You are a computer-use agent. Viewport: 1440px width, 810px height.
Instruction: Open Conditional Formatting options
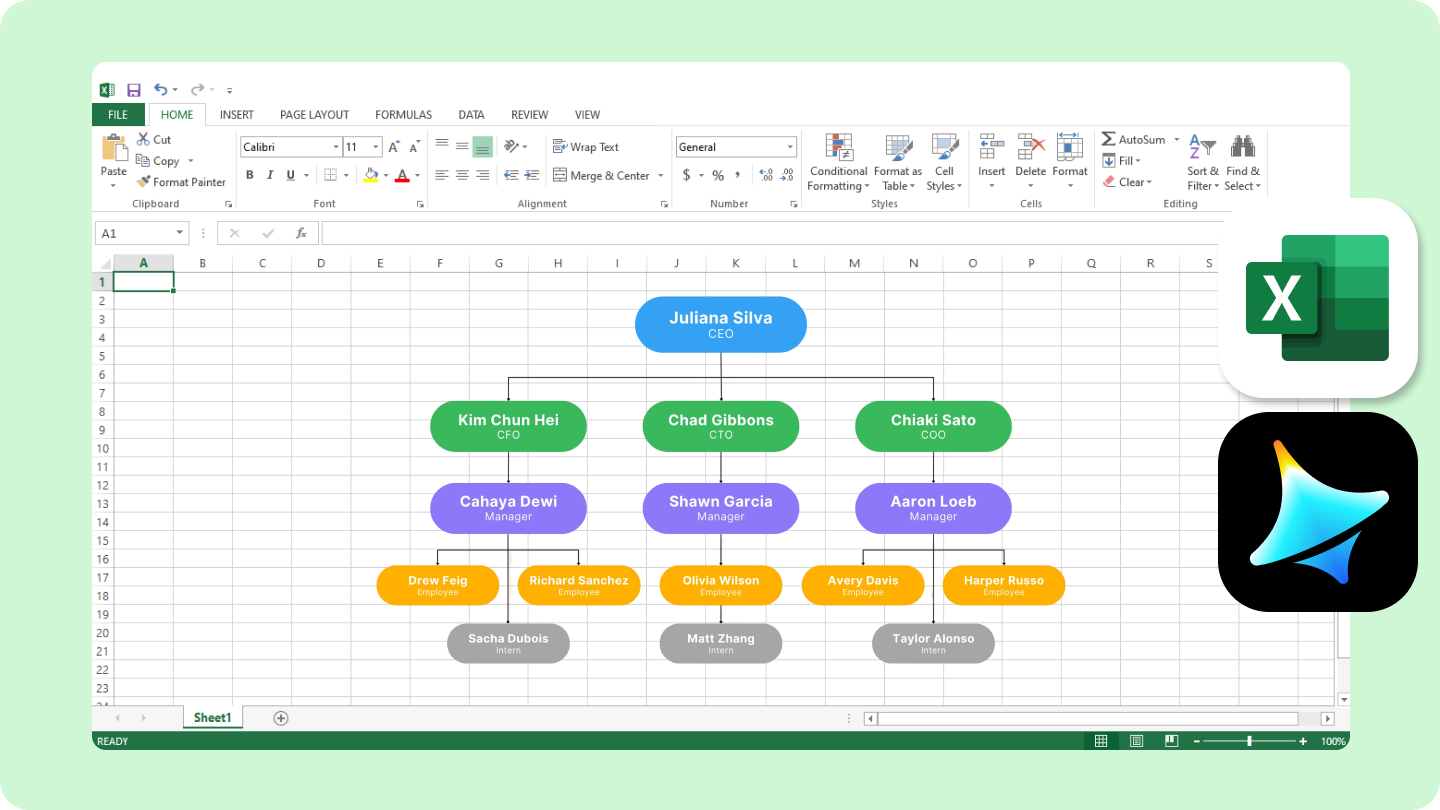[838, 163]
